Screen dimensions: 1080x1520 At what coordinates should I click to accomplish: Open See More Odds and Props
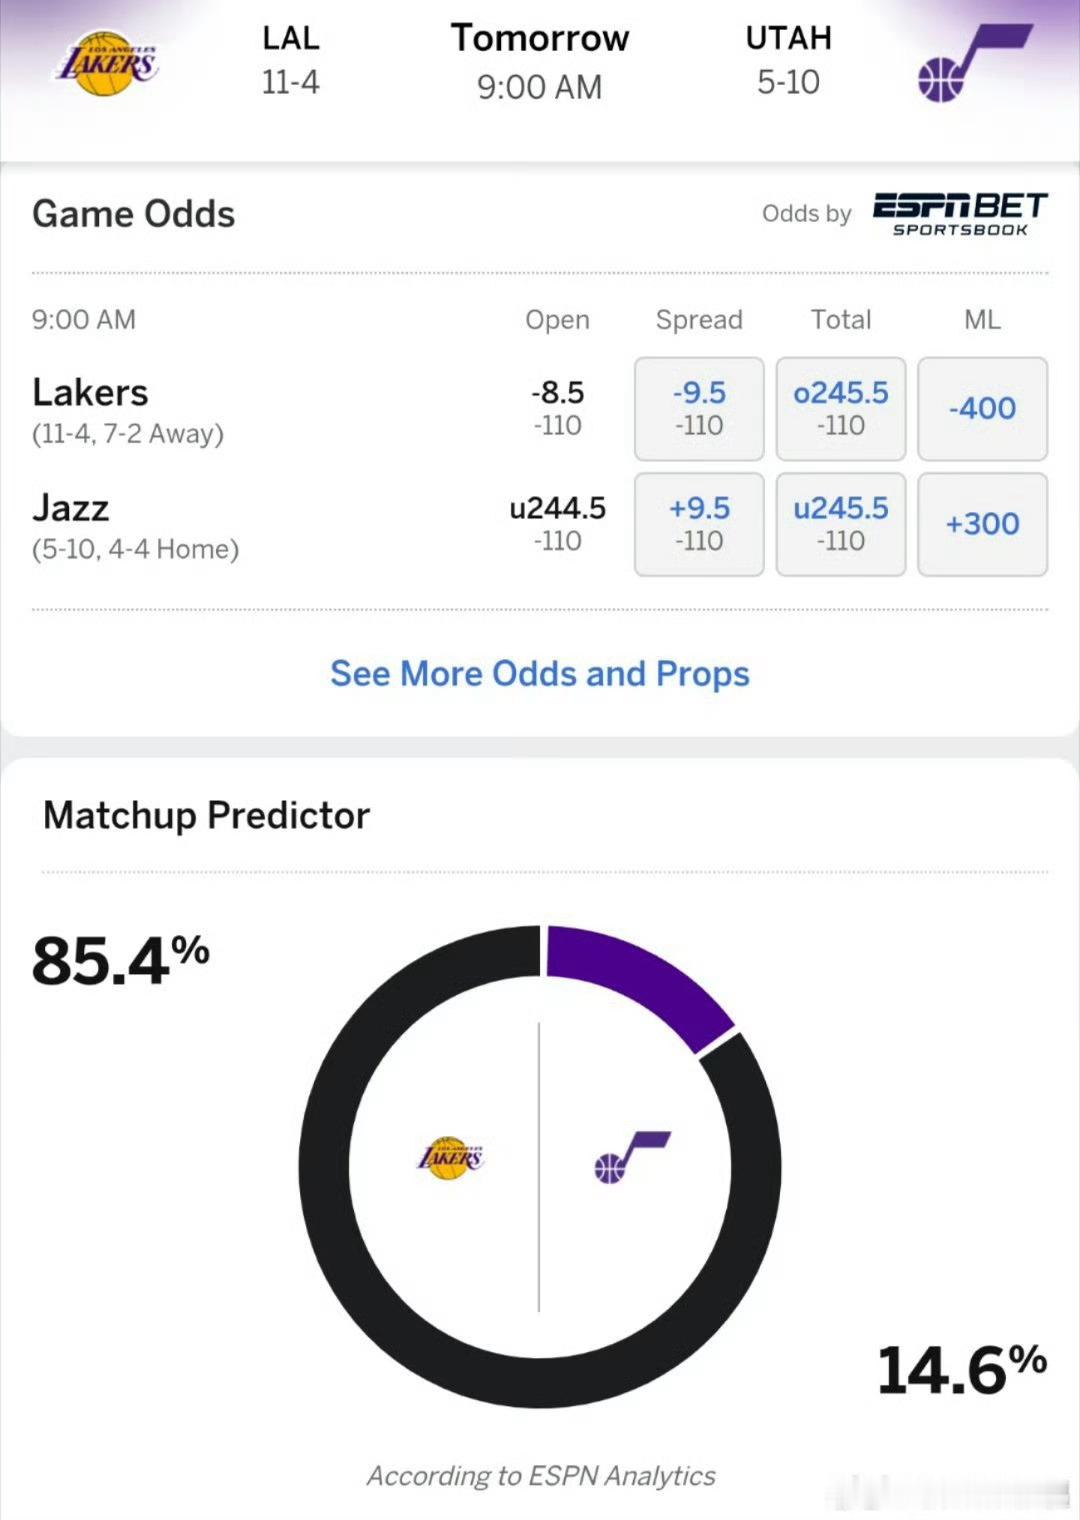[x=540, y=674]
